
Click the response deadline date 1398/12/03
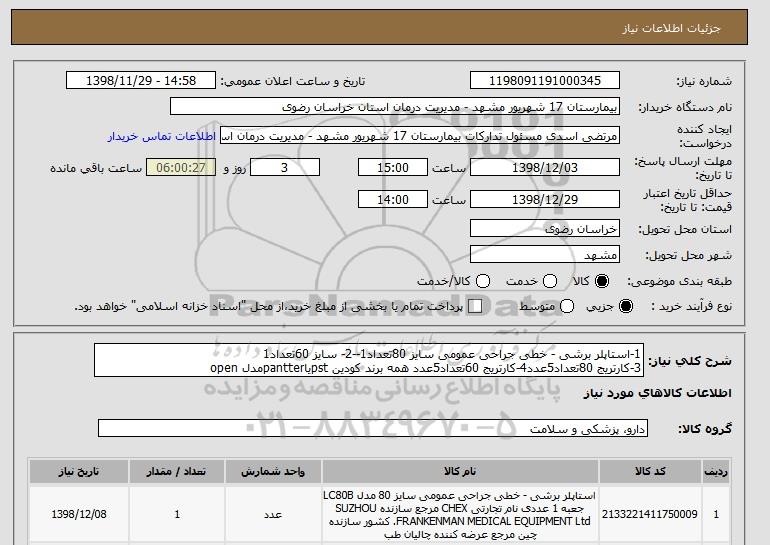coord(545,167)
